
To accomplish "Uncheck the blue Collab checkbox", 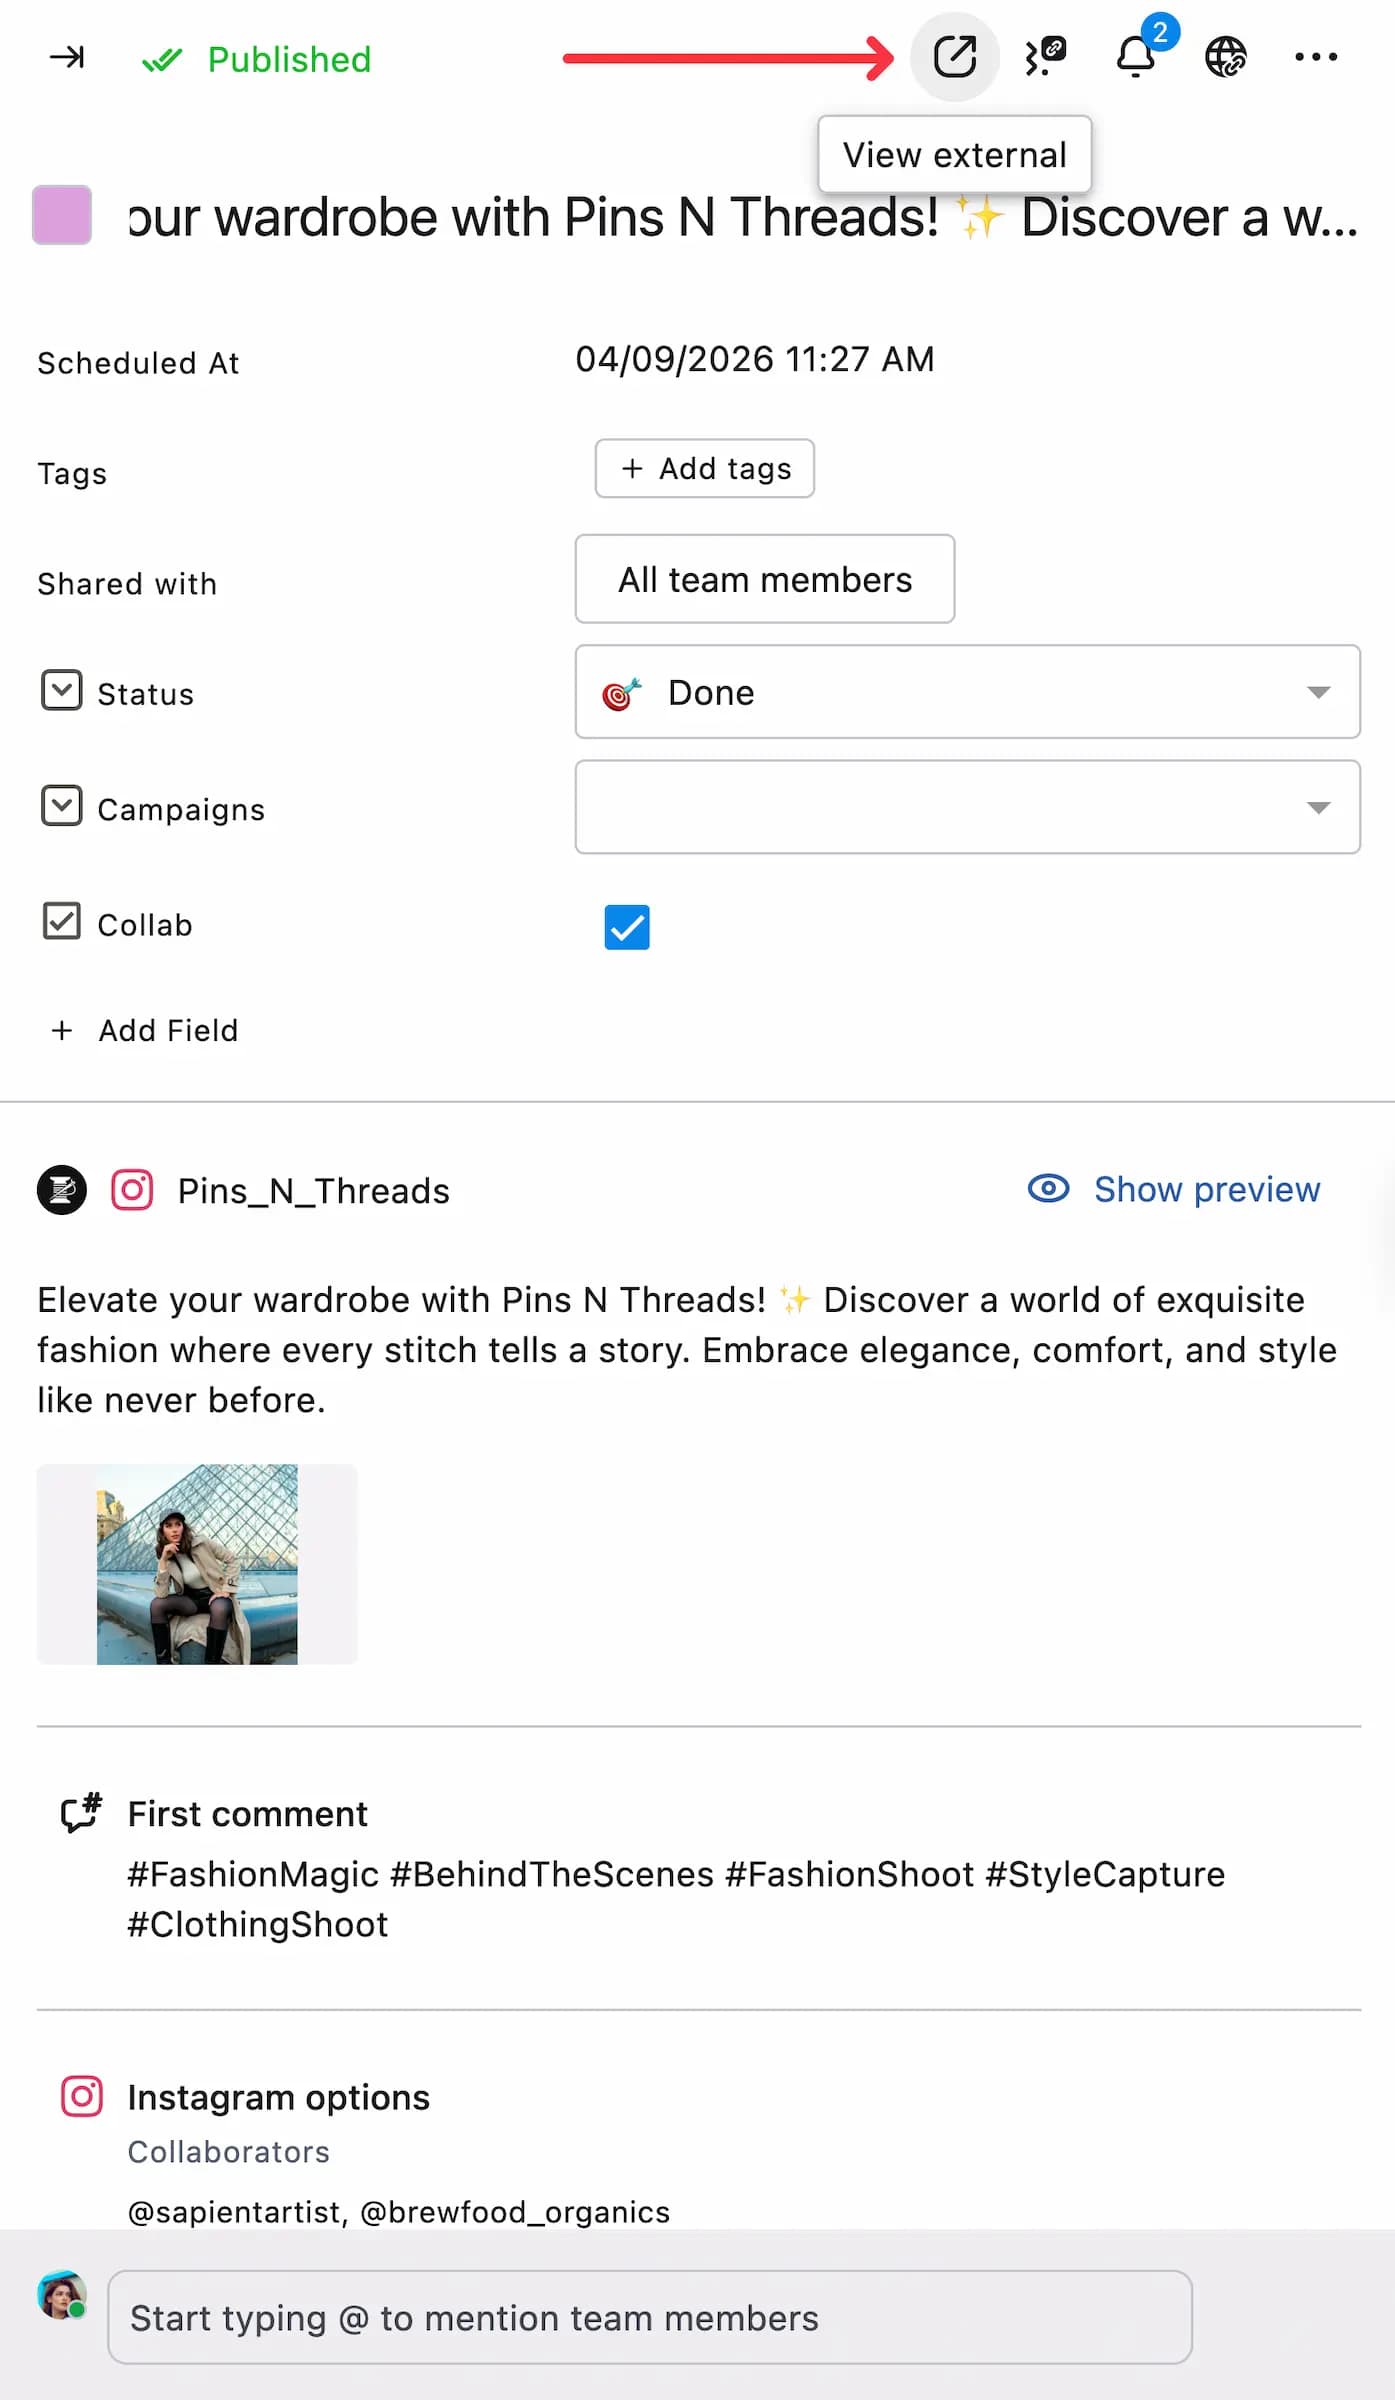I will tap(627, 926).
